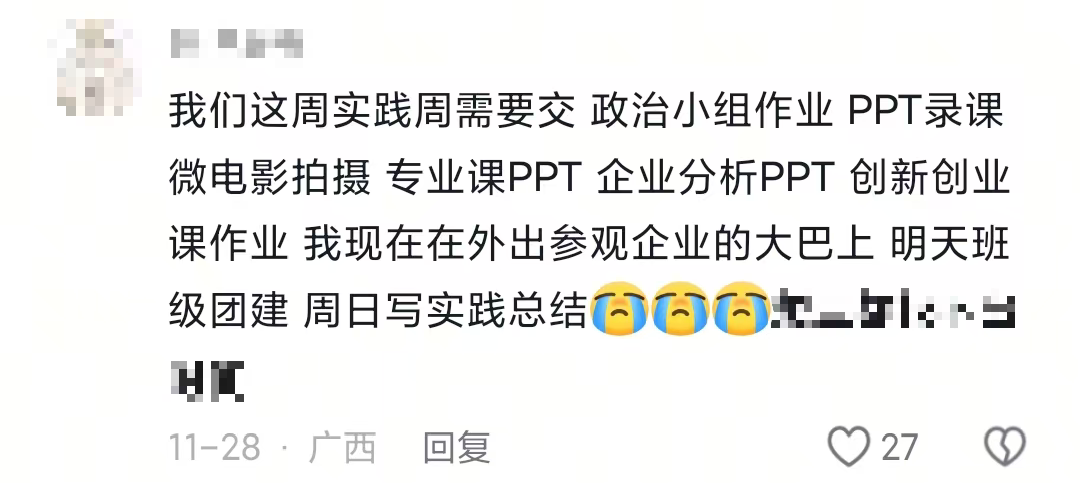Click the first crying emoji
Viewport: 1080px width, 483px height.
tap(620, 308)
